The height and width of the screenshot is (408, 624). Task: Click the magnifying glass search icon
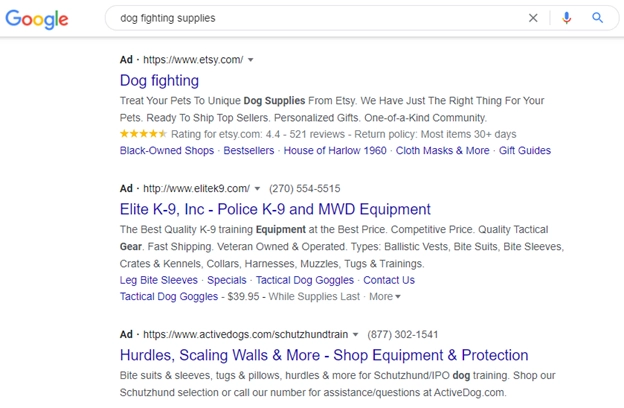(598, 18)
